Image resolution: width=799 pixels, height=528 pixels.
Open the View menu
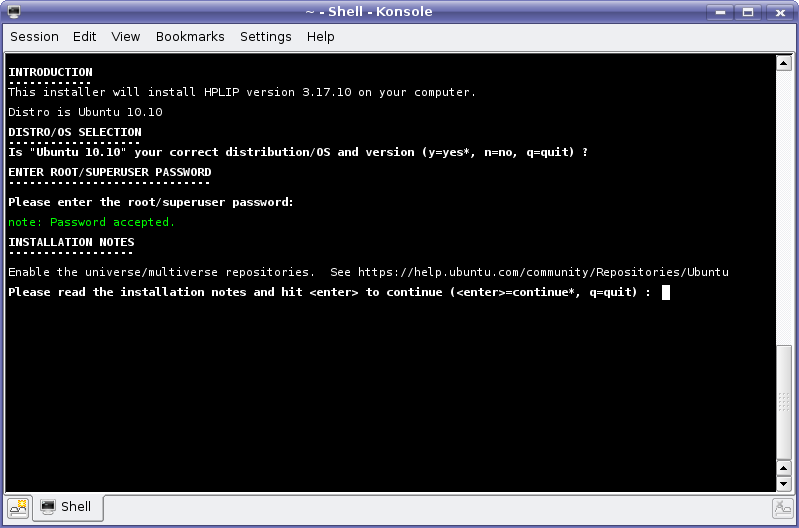click(x=126, y=36)
